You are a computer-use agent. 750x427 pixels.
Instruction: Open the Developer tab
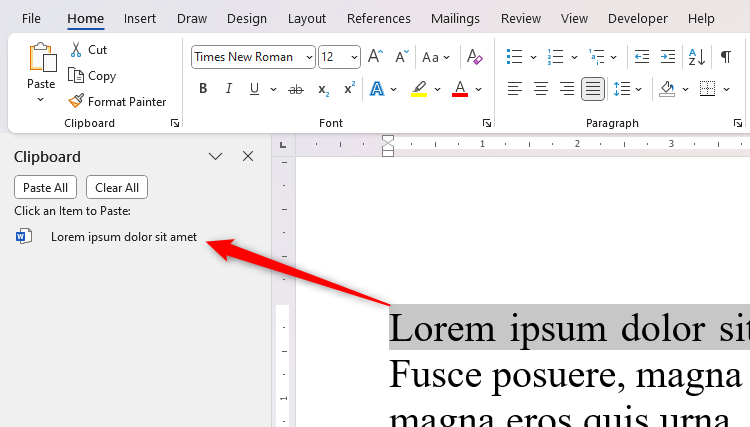(x=638, y=18)
